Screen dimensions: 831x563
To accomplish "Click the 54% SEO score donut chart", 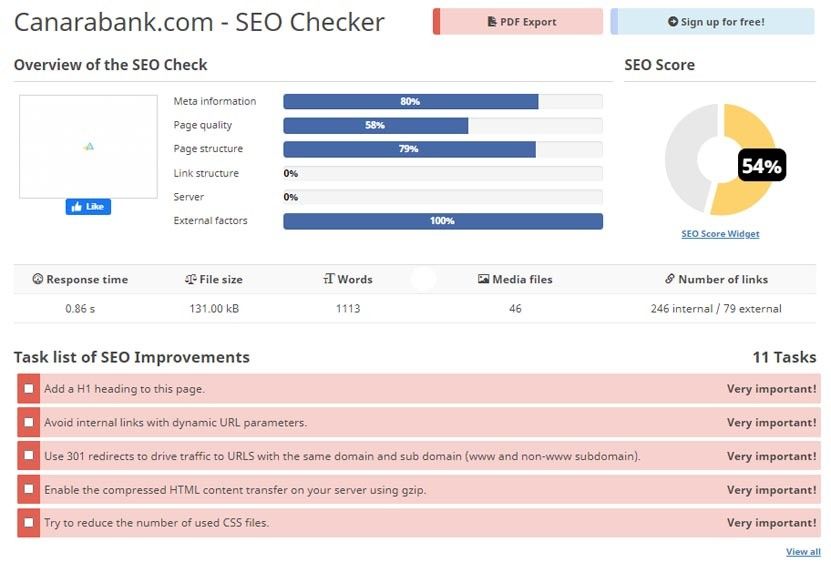I will click(721, 160).
